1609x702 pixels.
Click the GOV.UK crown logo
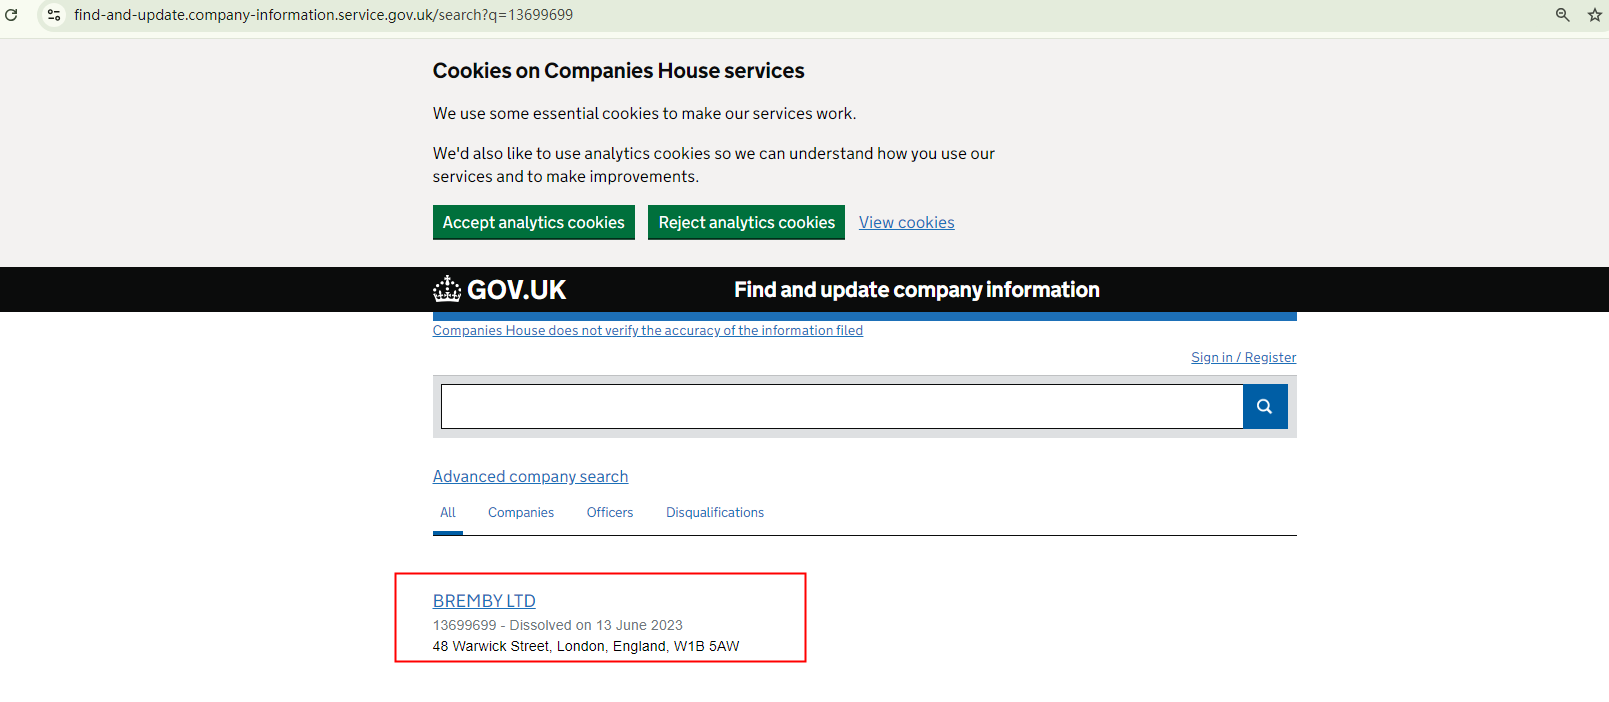499,289
